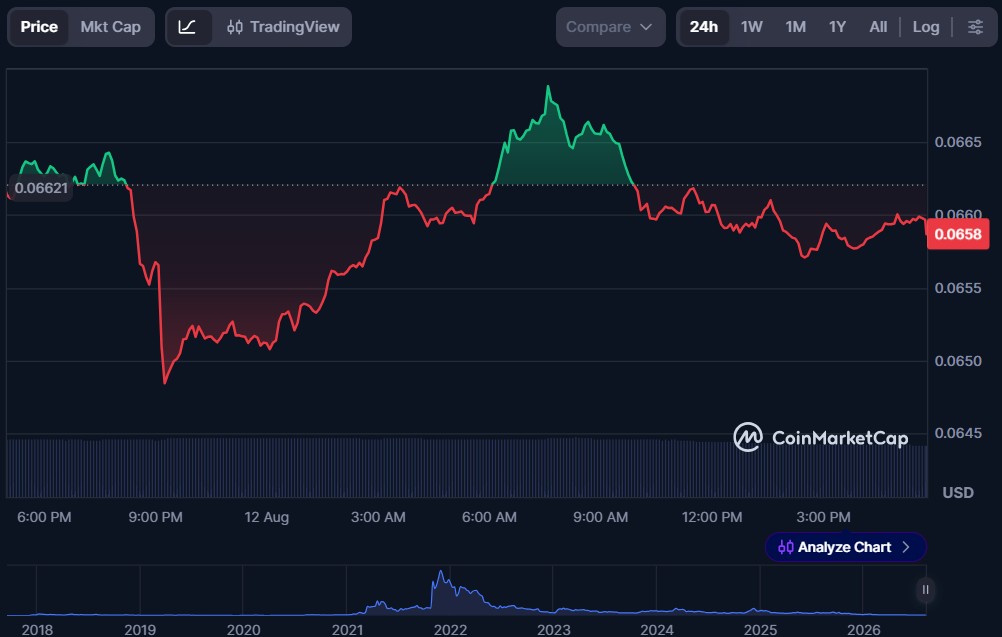Switch to the Mkt Cap tab

coord(111,27)
